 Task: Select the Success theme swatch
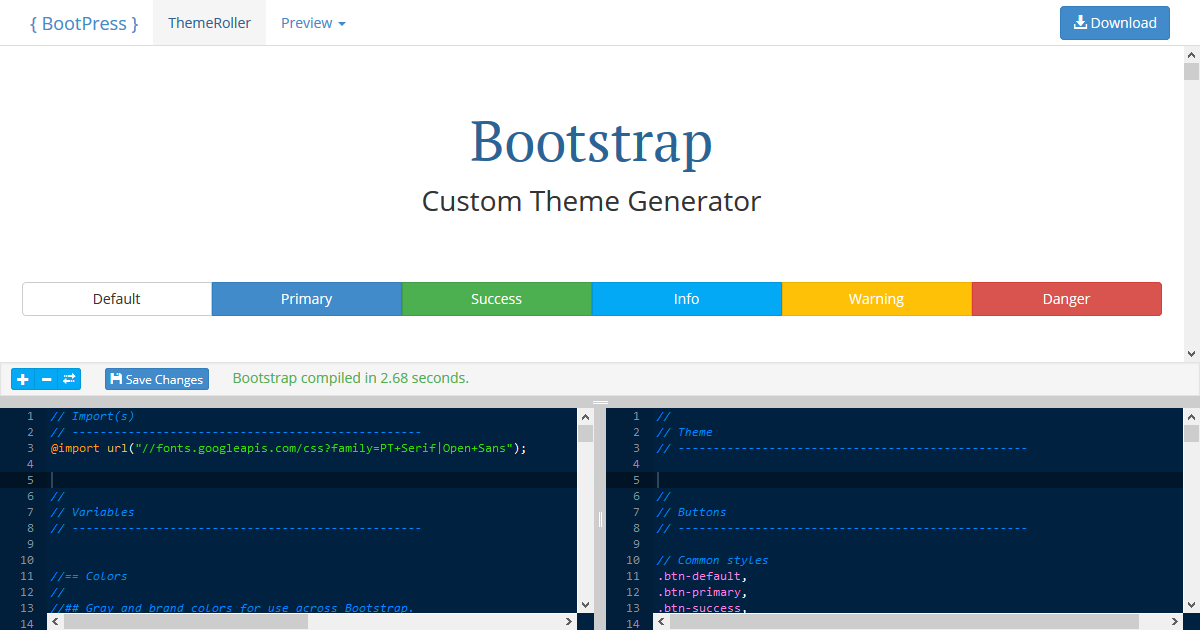coord(496,298)
